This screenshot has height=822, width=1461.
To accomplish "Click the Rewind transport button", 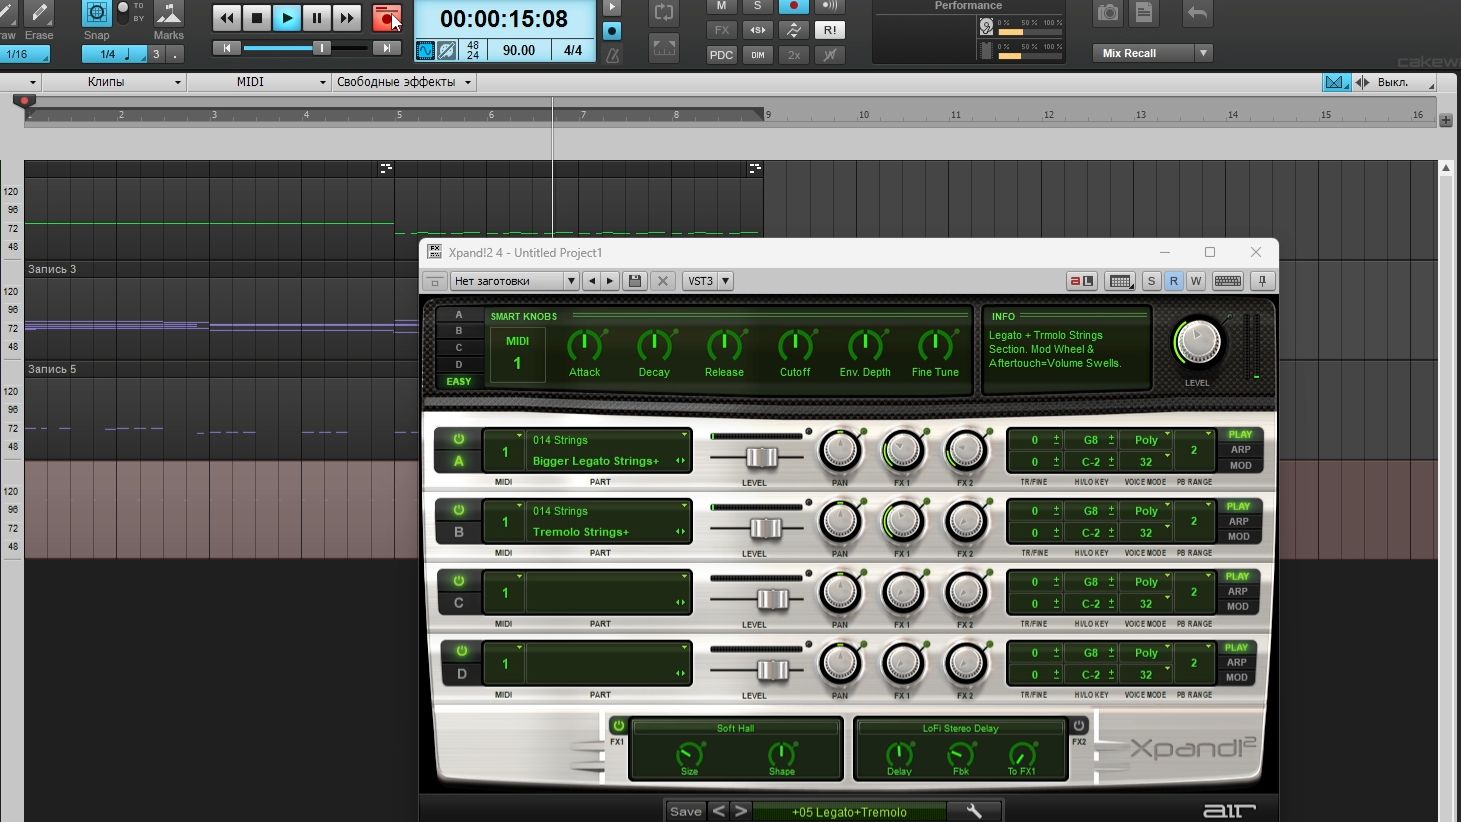I will pos(227,17).
